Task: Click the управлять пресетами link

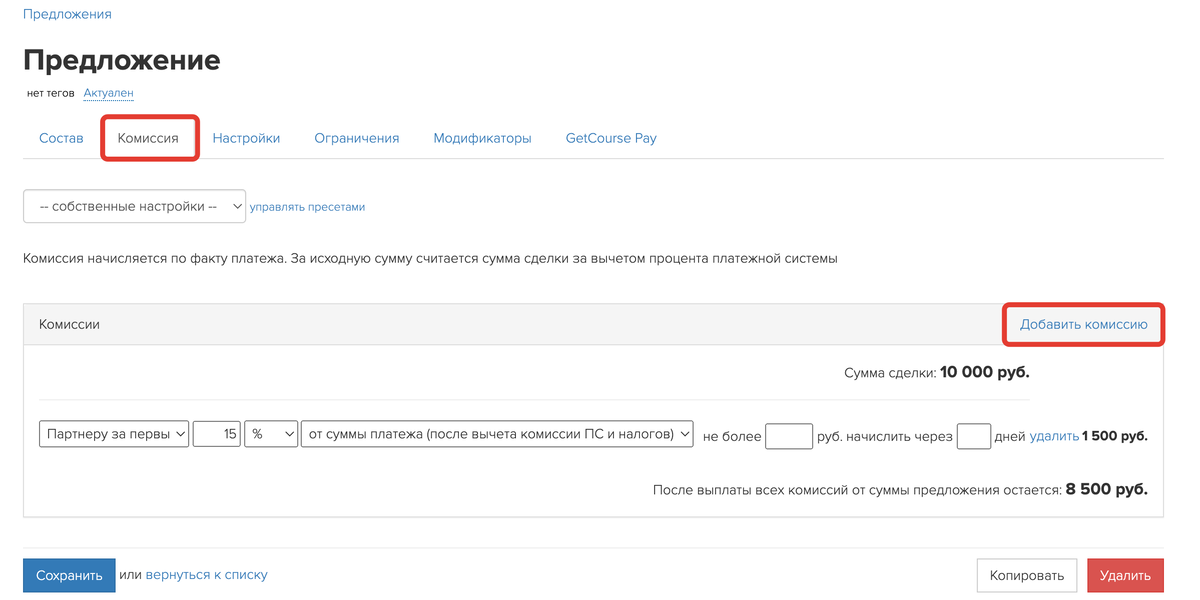Action: 307,207
